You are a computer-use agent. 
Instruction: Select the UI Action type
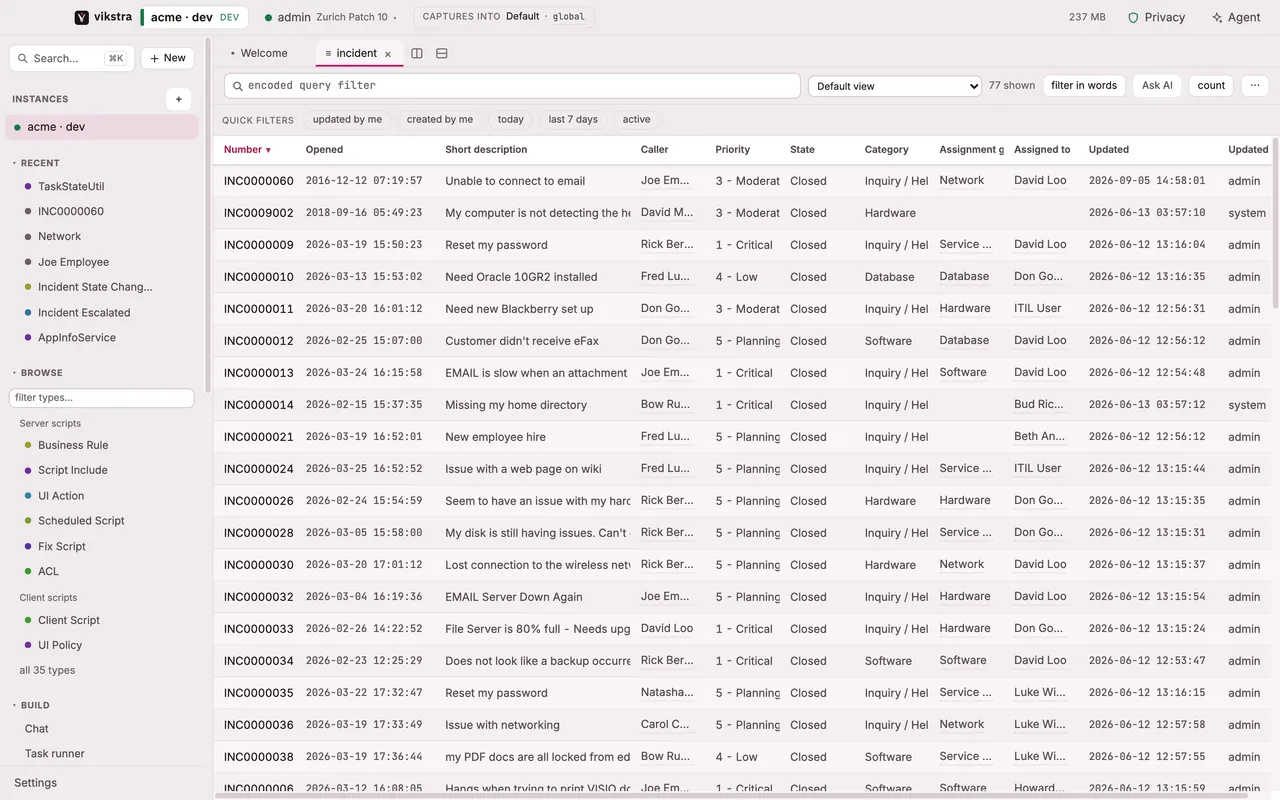pyautogui.click(x=61, y=496)
